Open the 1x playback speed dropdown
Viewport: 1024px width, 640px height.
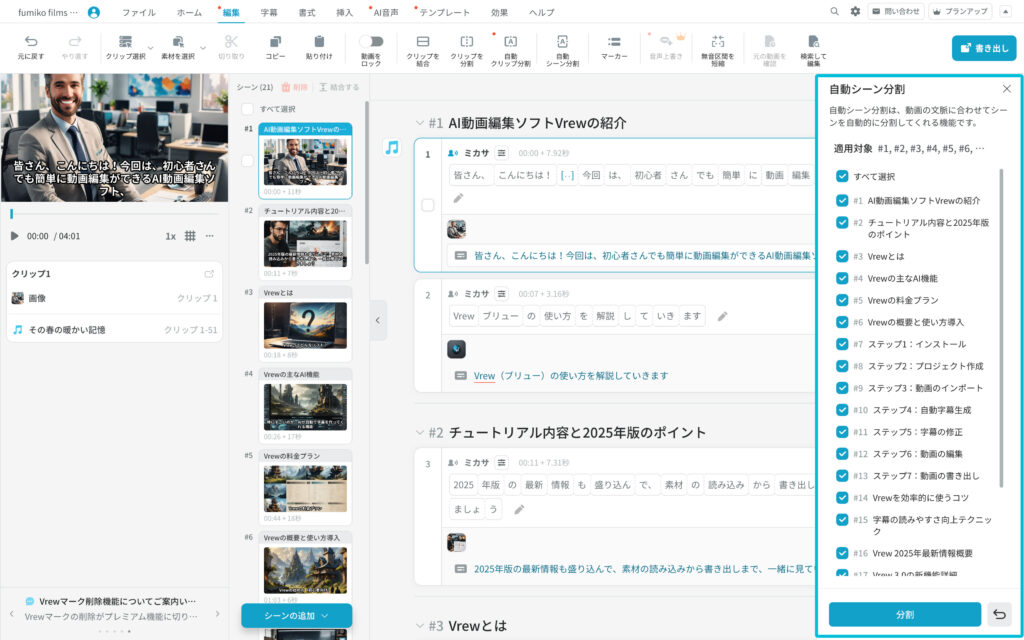click(170, 236)
